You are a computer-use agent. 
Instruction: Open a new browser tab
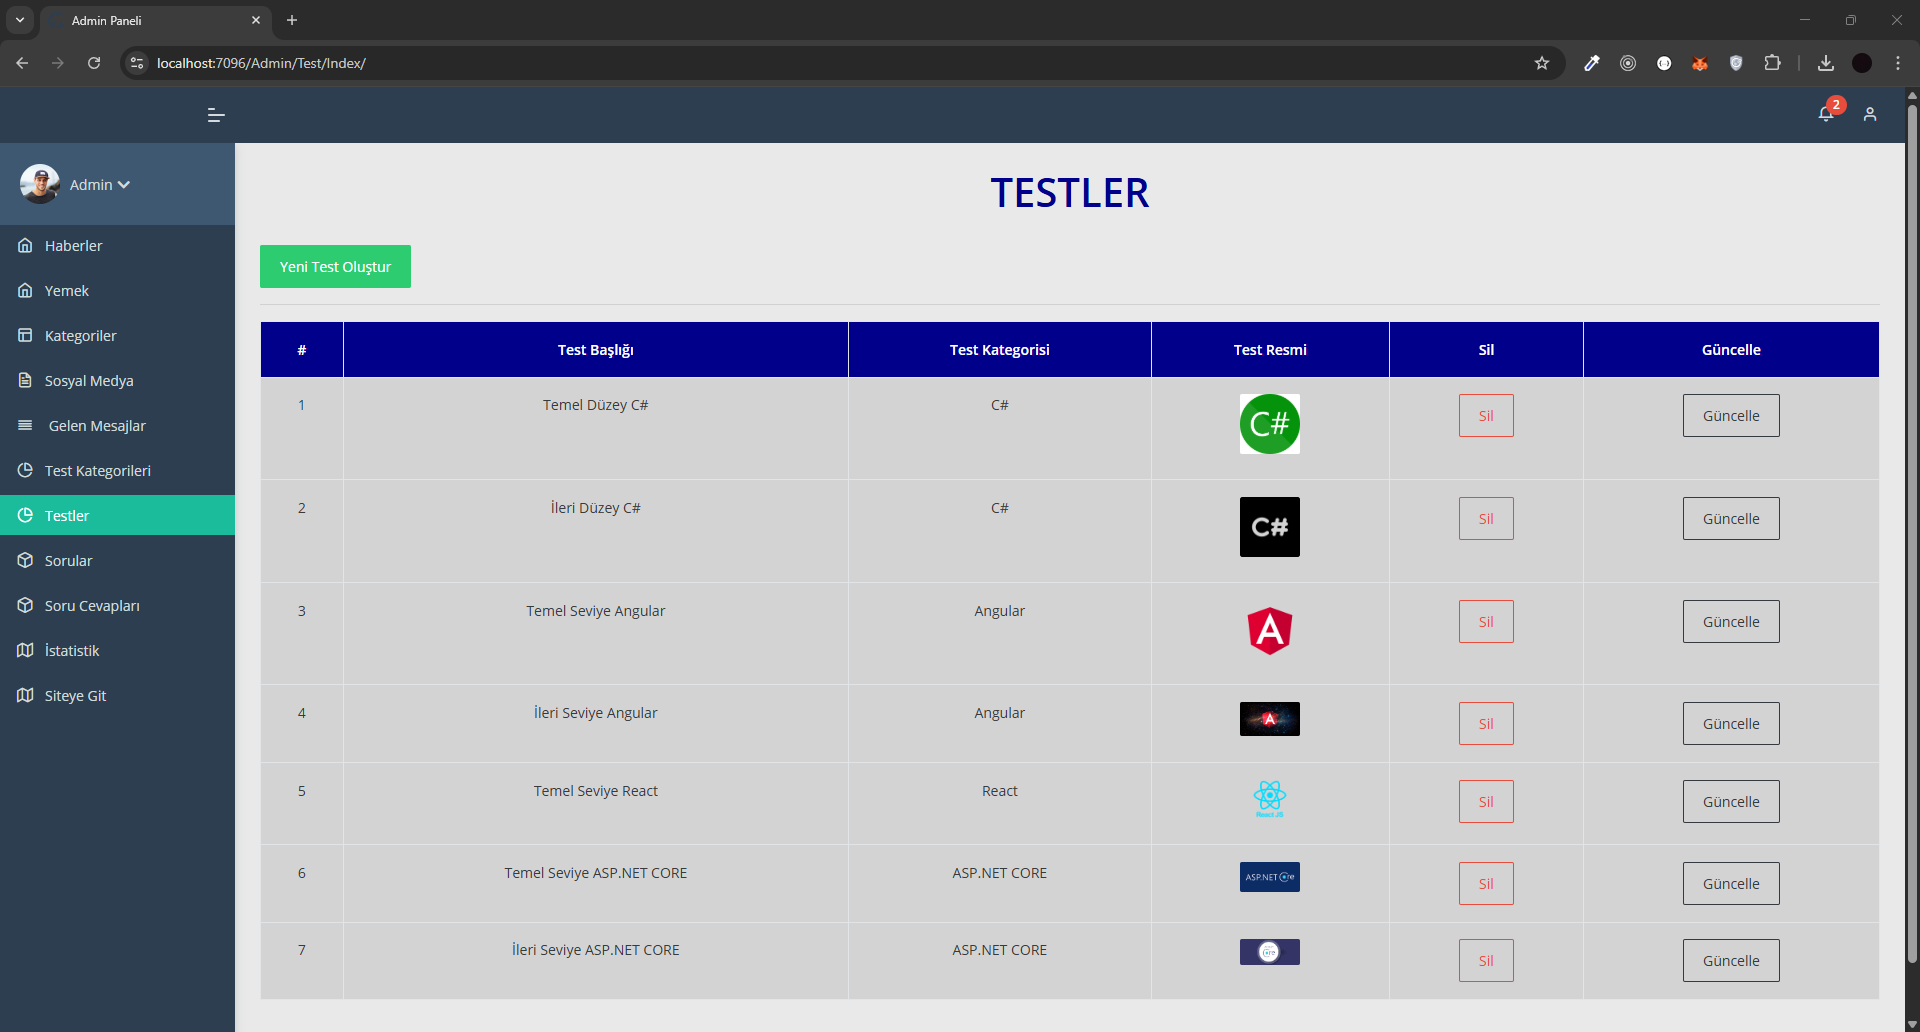point(292,20)
